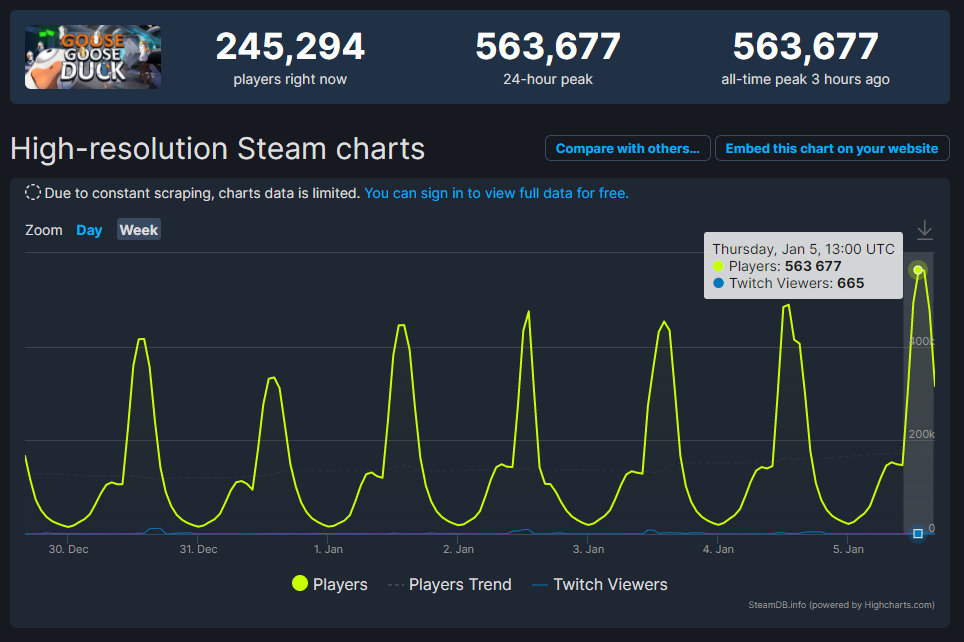Click the Thursday Jan 5 tooltip box

[x=803, y=266]
